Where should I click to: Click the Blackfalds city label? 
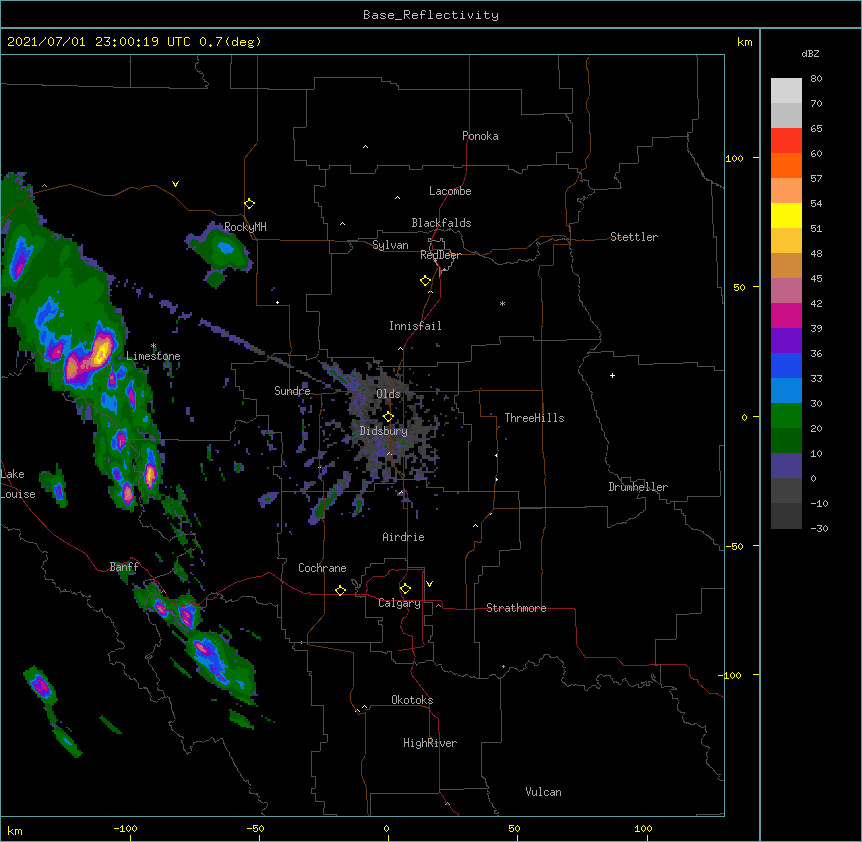(x=441, y=223)
